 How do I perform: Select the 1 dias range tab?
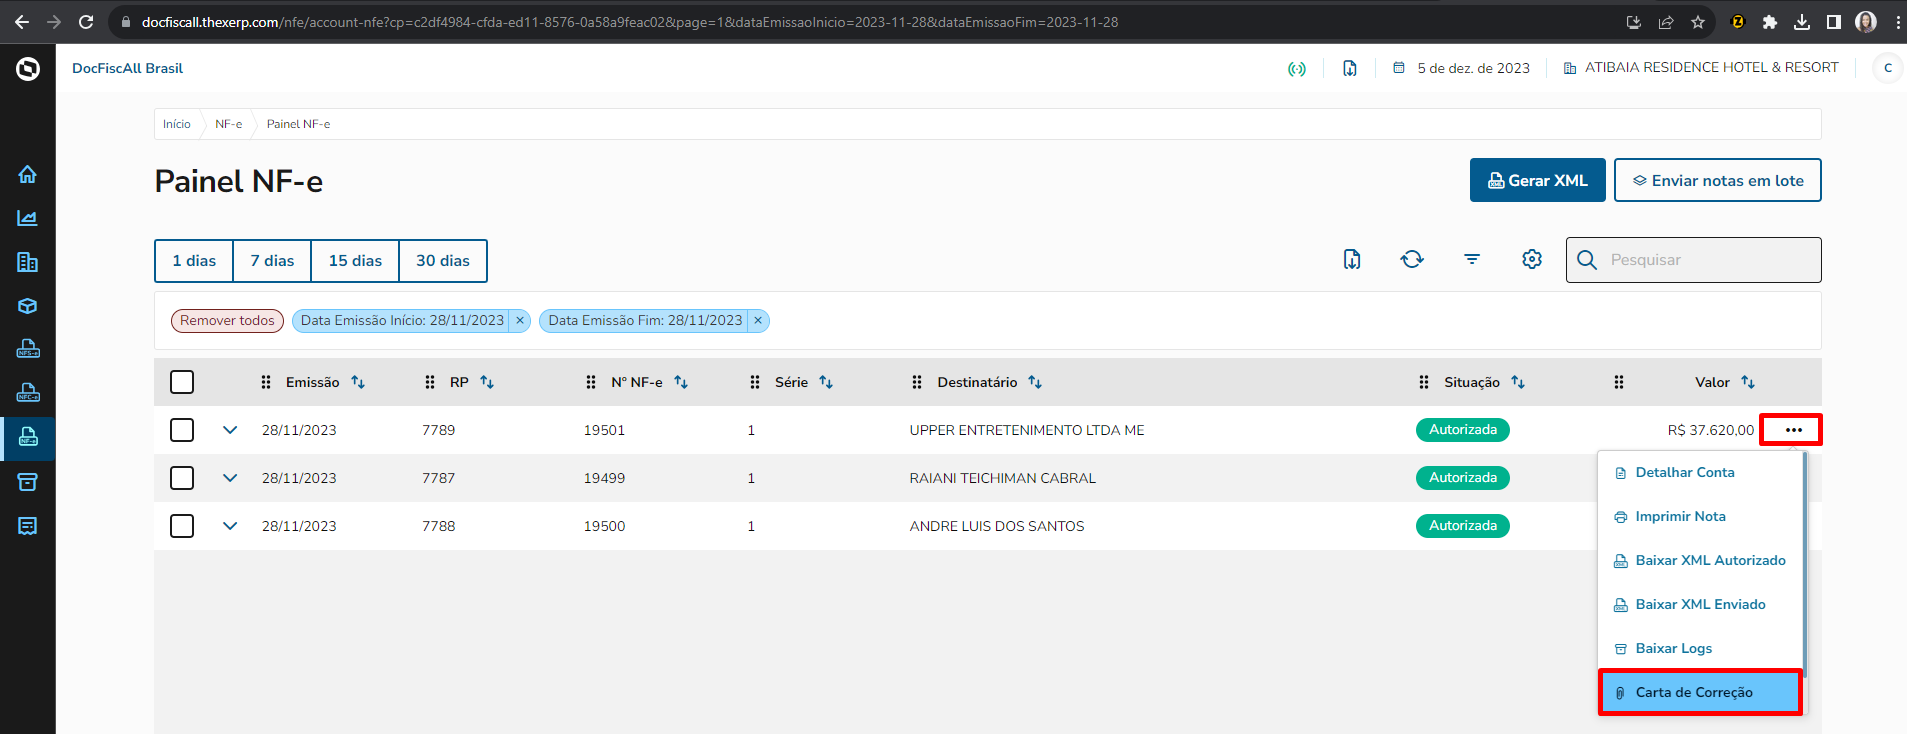[x=194, y=261]
